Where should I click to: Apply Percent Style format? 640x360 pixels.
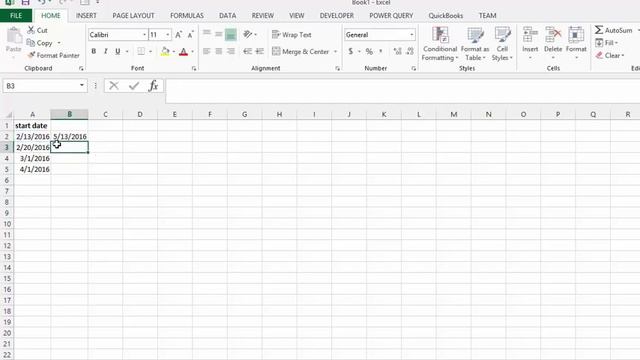[x=369, y=51]
